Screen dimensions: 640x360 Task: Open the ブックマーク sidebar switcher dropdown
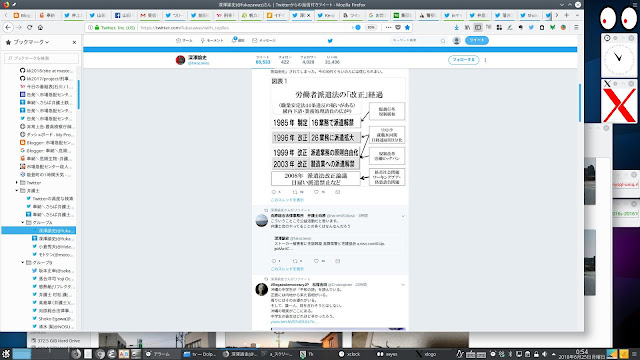point(31,42)
